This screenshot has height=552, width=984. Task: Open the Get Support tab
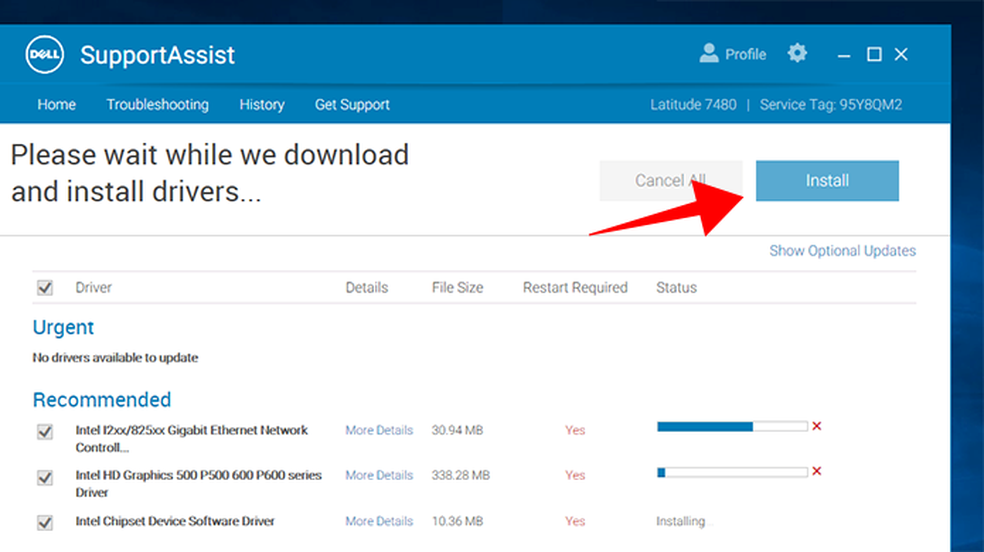tap(352, 105)
